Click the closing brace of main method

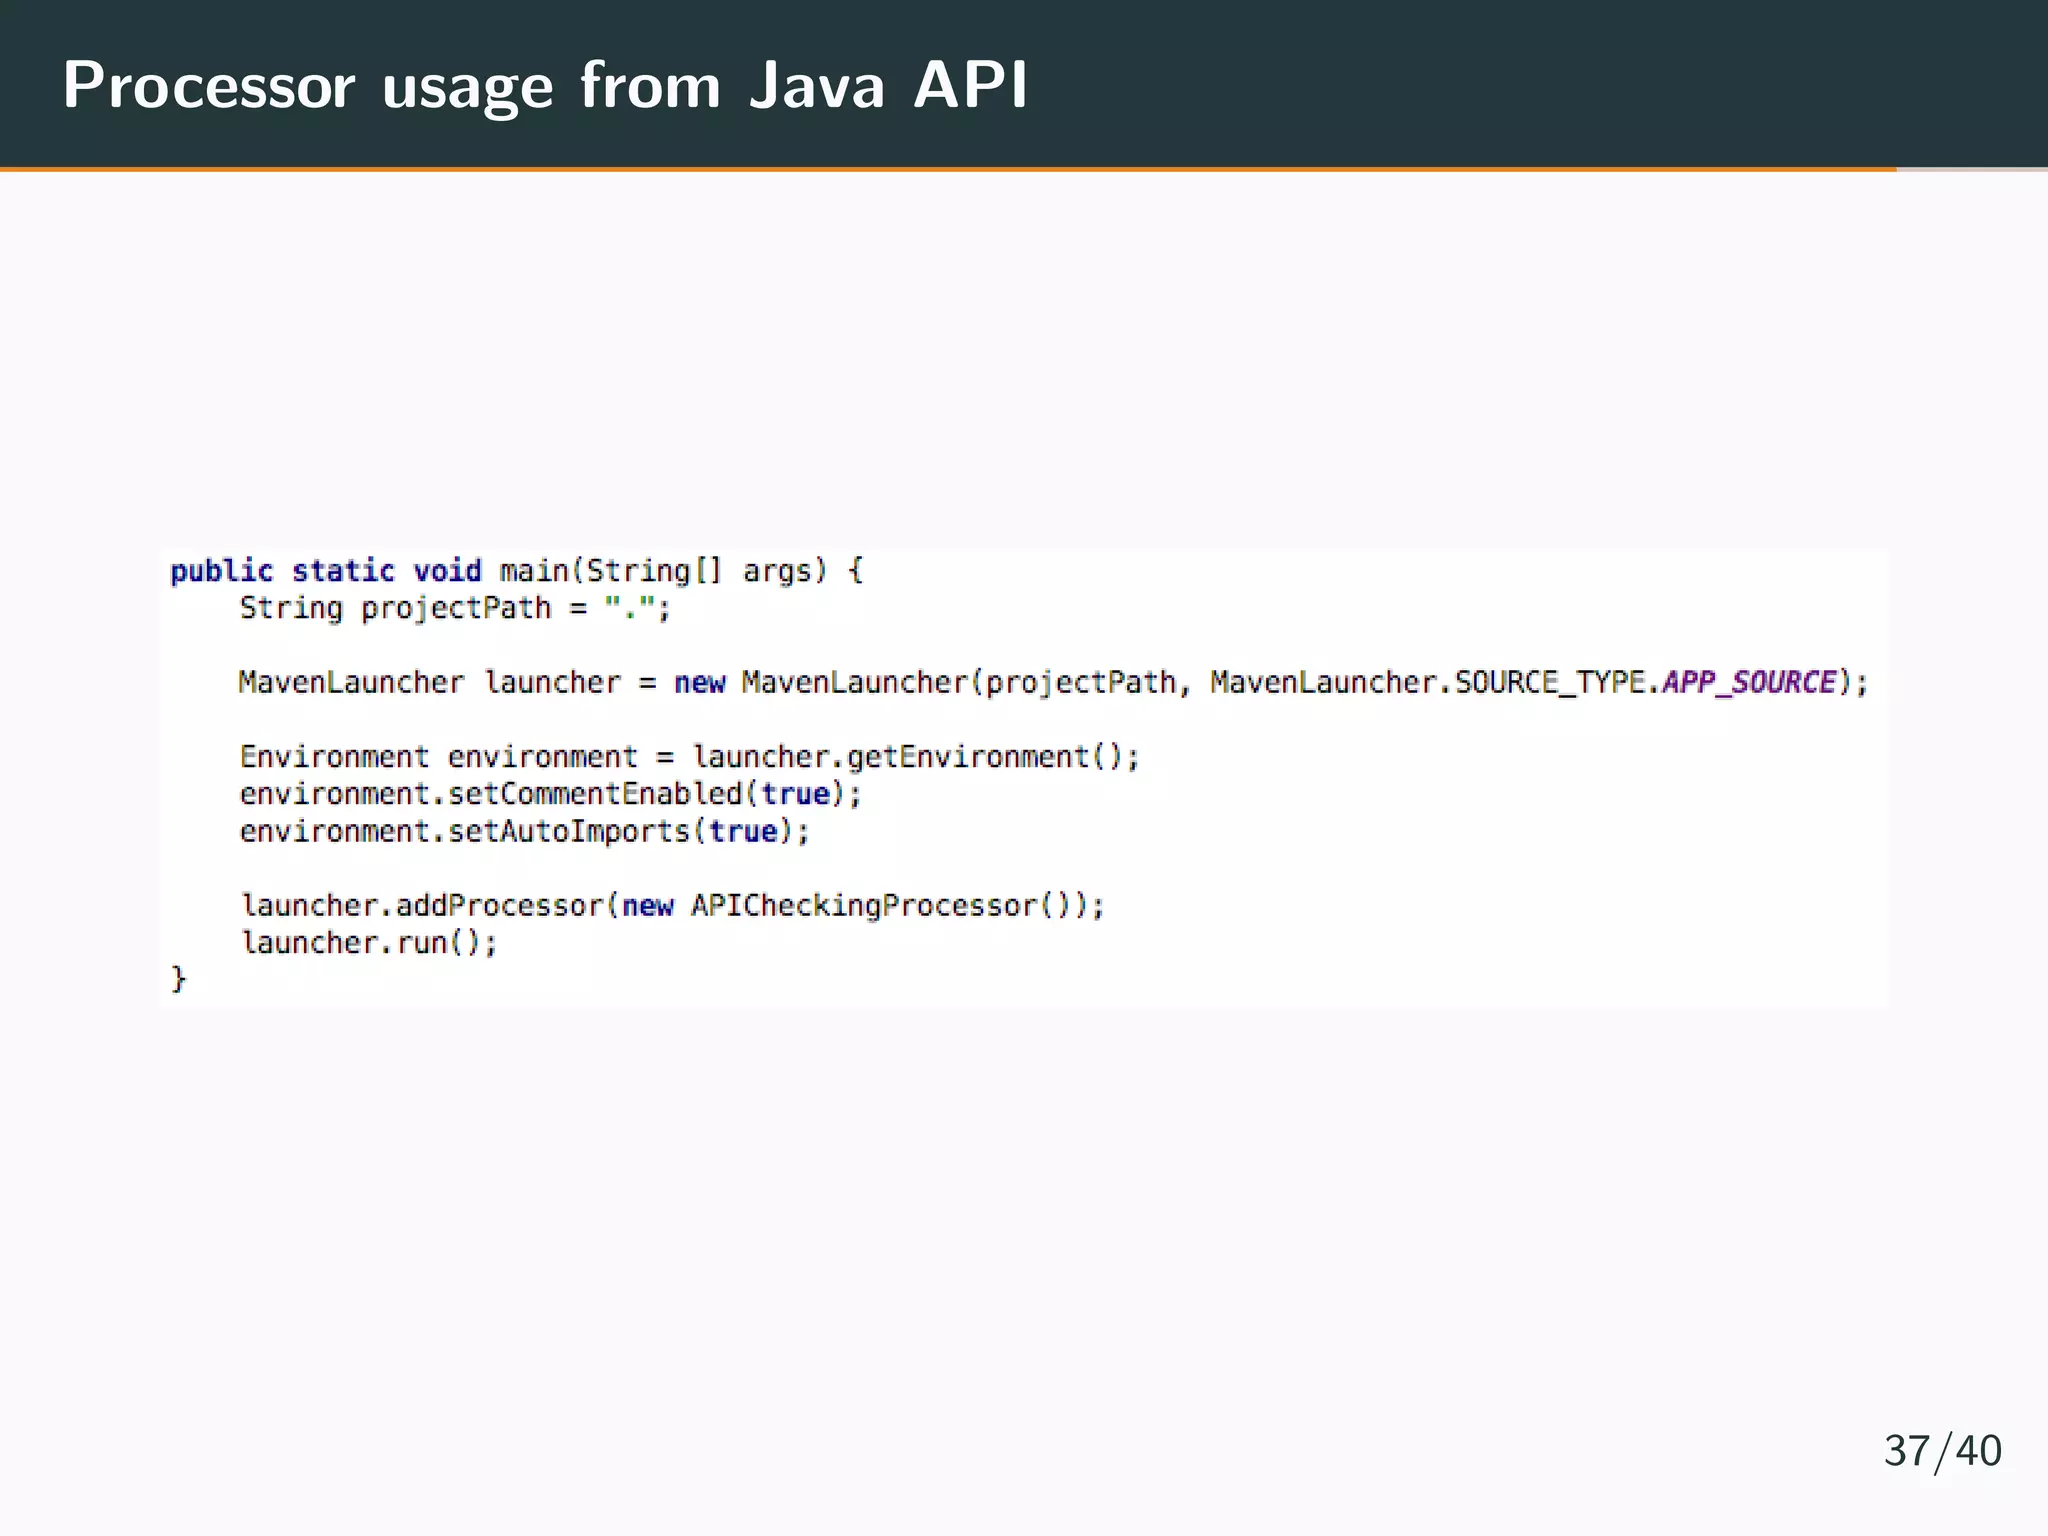[x=178, y=979]
